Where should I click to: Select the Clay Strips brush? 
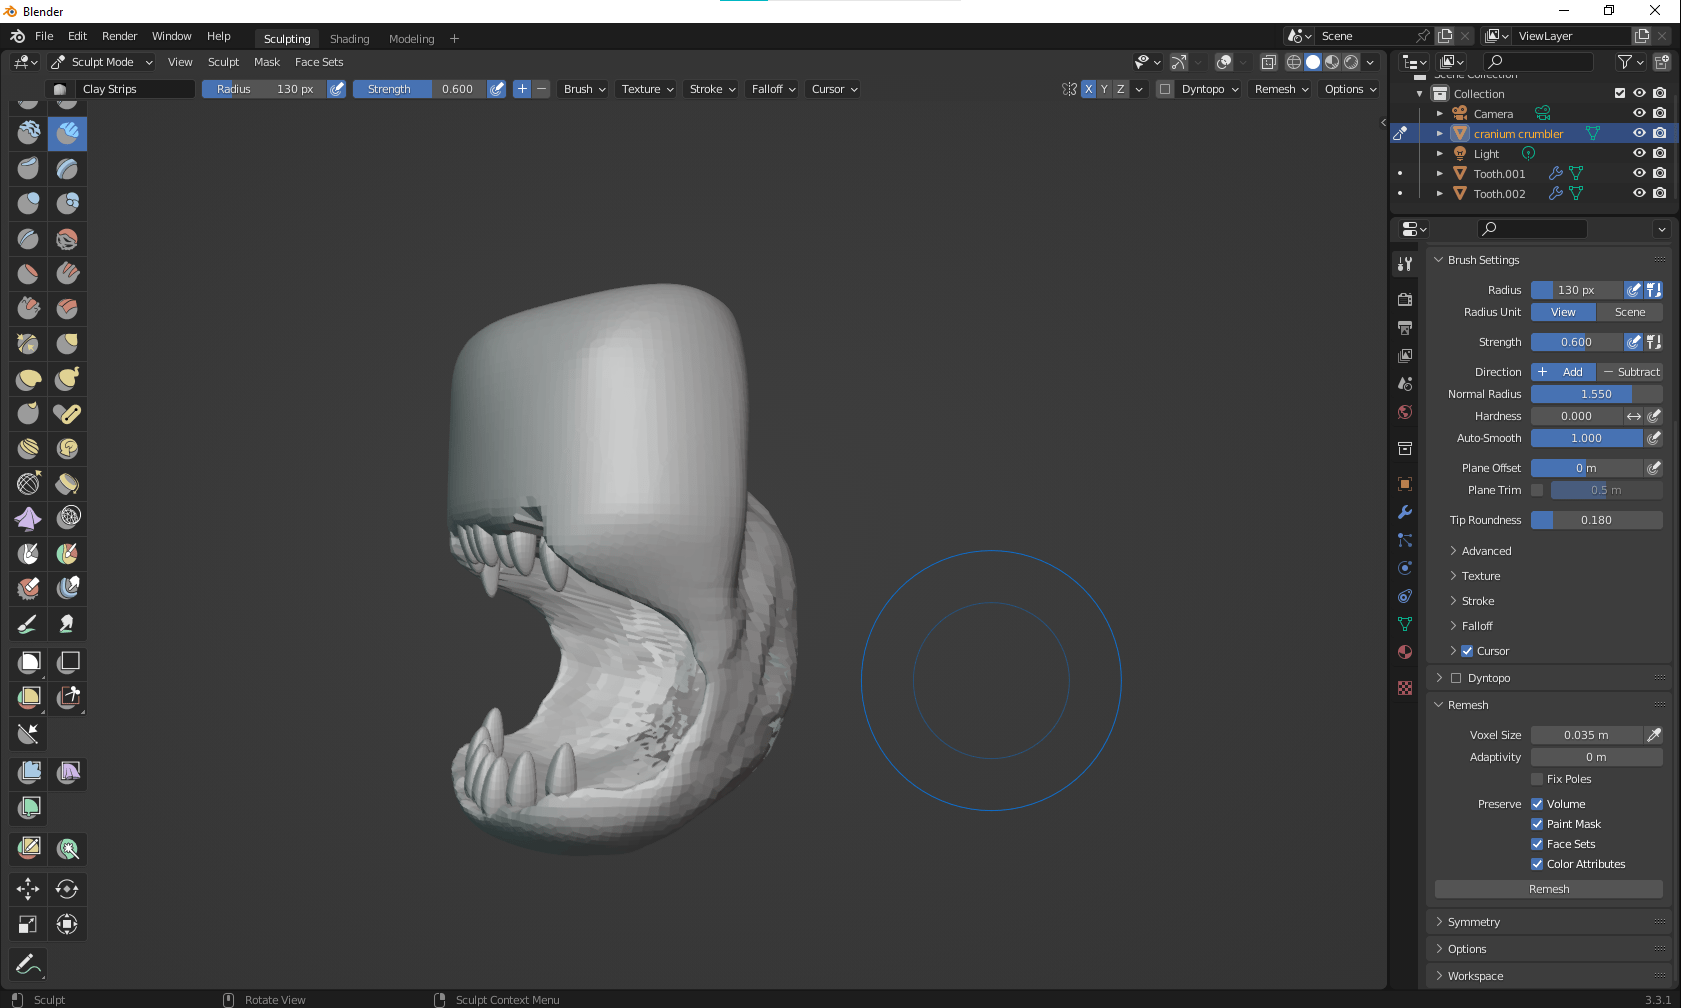click(67, 133)
